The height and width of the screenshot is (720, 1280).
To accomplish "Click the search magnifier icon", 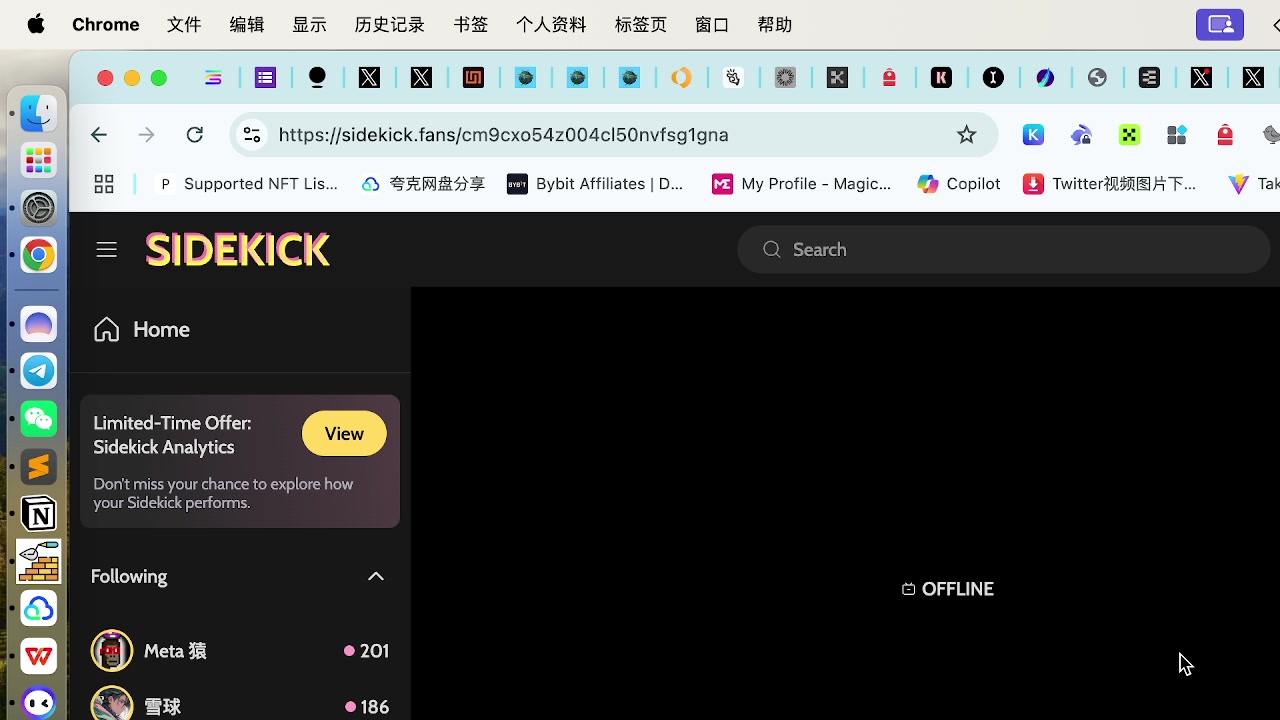I will pos(771,249).
